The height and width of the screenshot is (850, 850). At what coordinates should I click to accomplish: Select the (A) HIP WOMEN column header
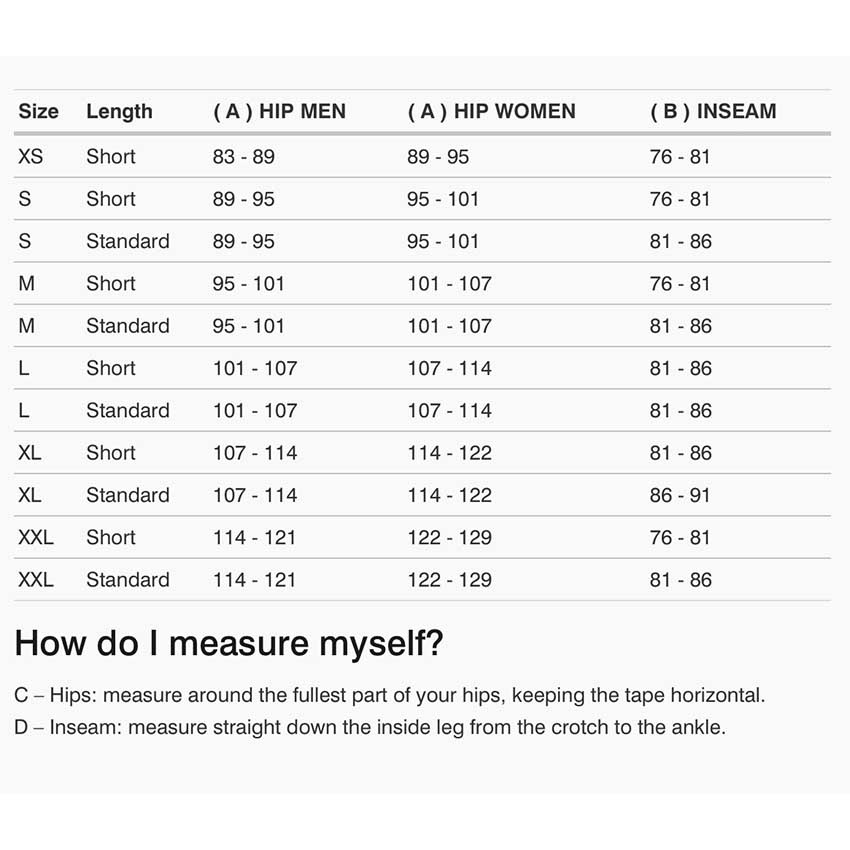[491, 111]
